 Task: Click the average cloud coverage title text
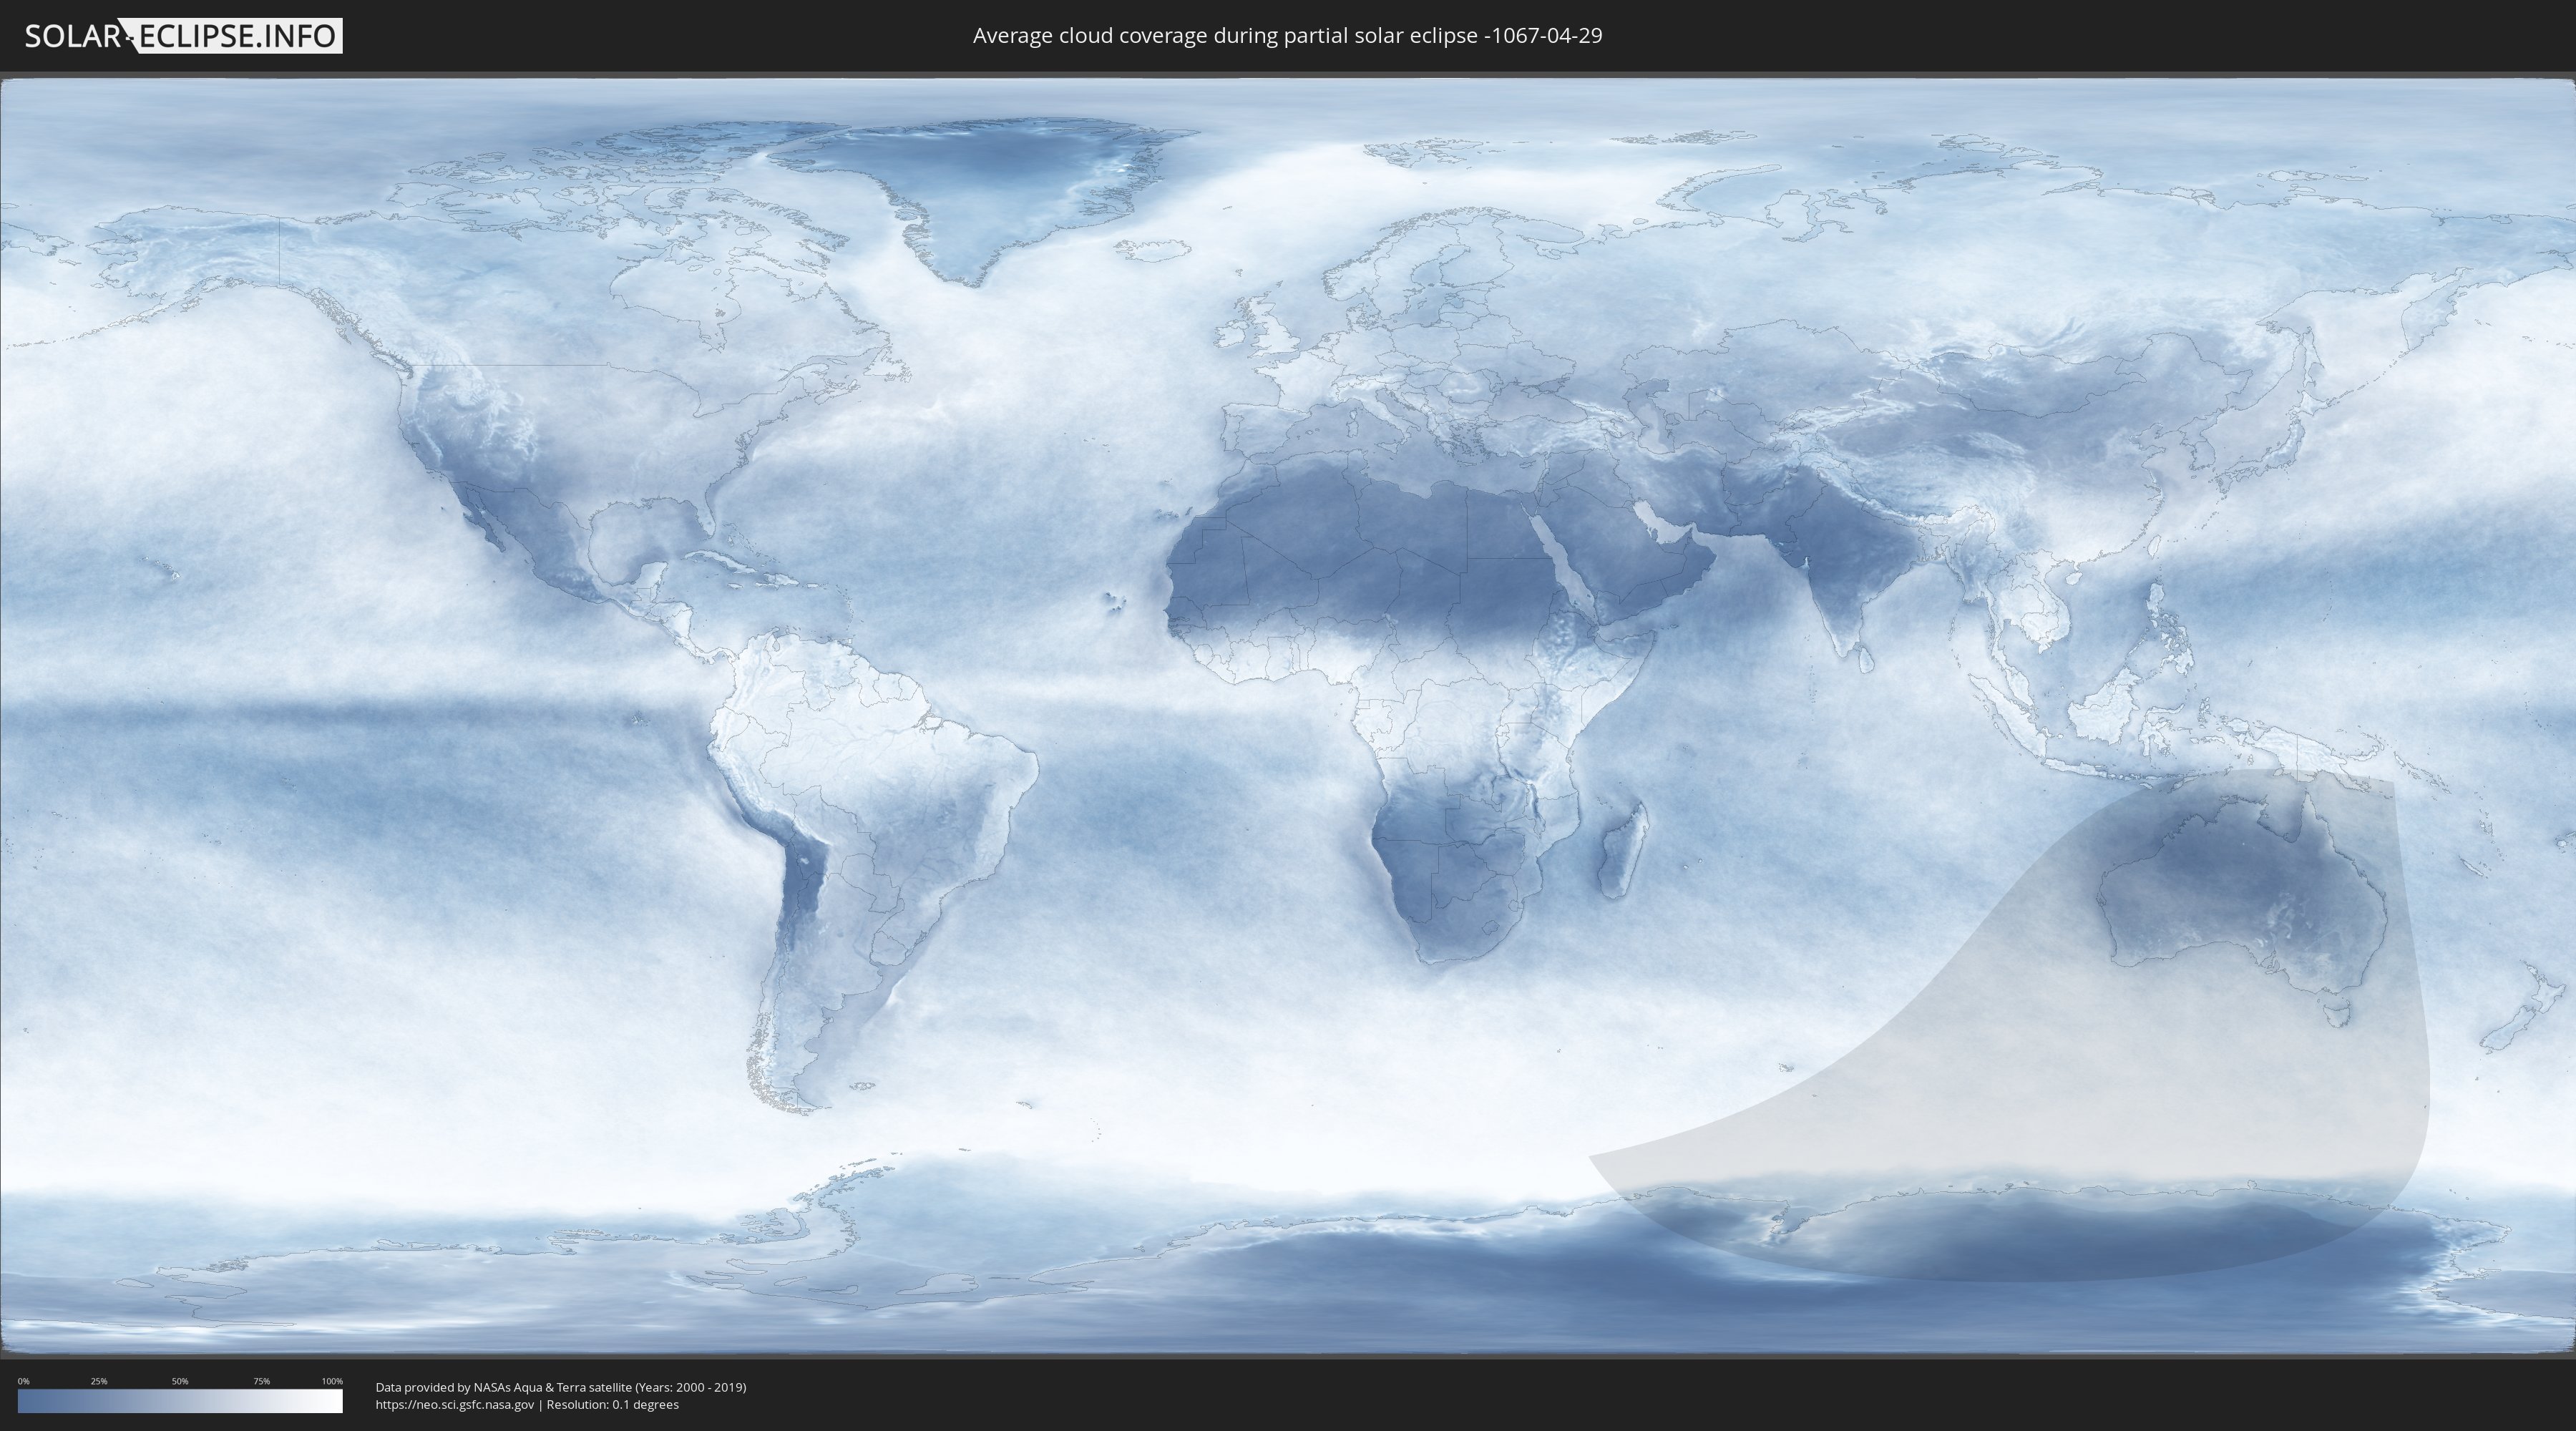[x=1287, y=36]
